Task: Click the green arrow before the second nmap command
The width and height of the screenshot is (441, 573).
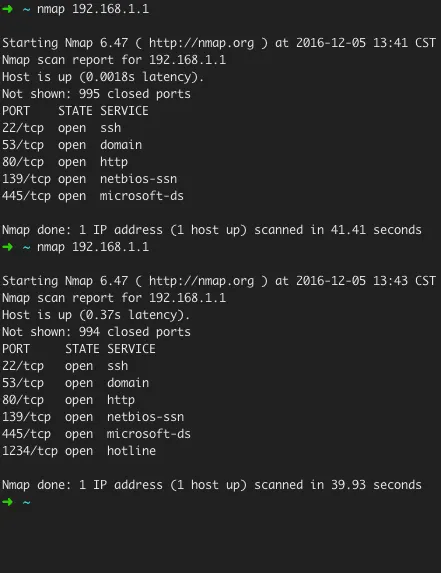Action: click(x=7, y=247)
